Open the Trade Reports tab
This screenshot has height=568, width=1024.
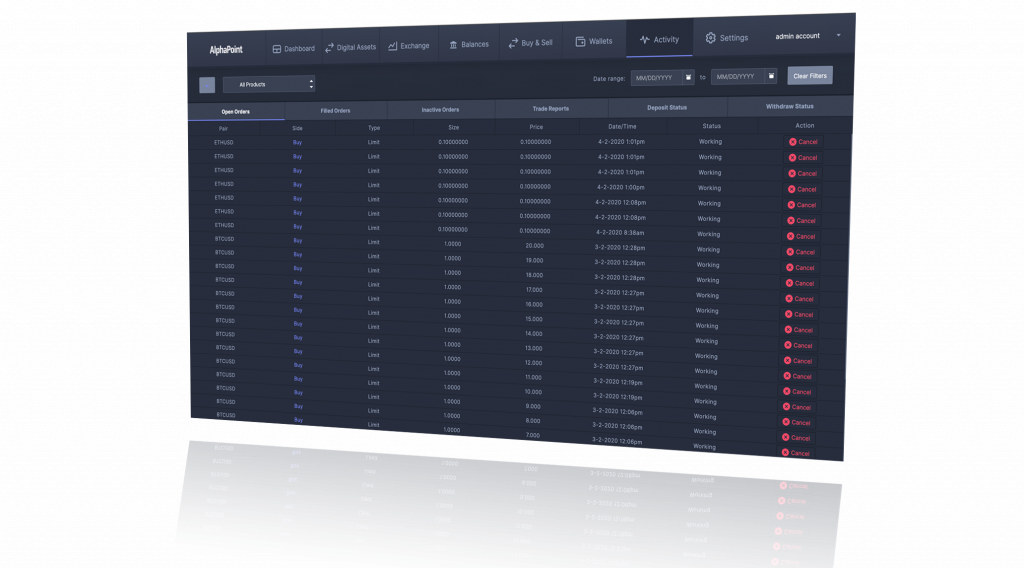pos(551,108)
